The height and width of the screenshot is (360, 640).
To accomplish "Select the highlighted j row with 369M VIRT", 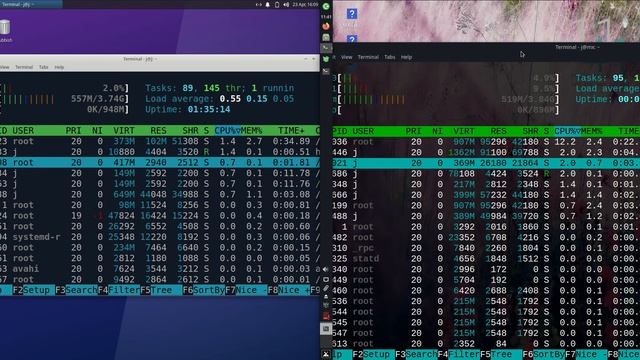I will (486, 163).
